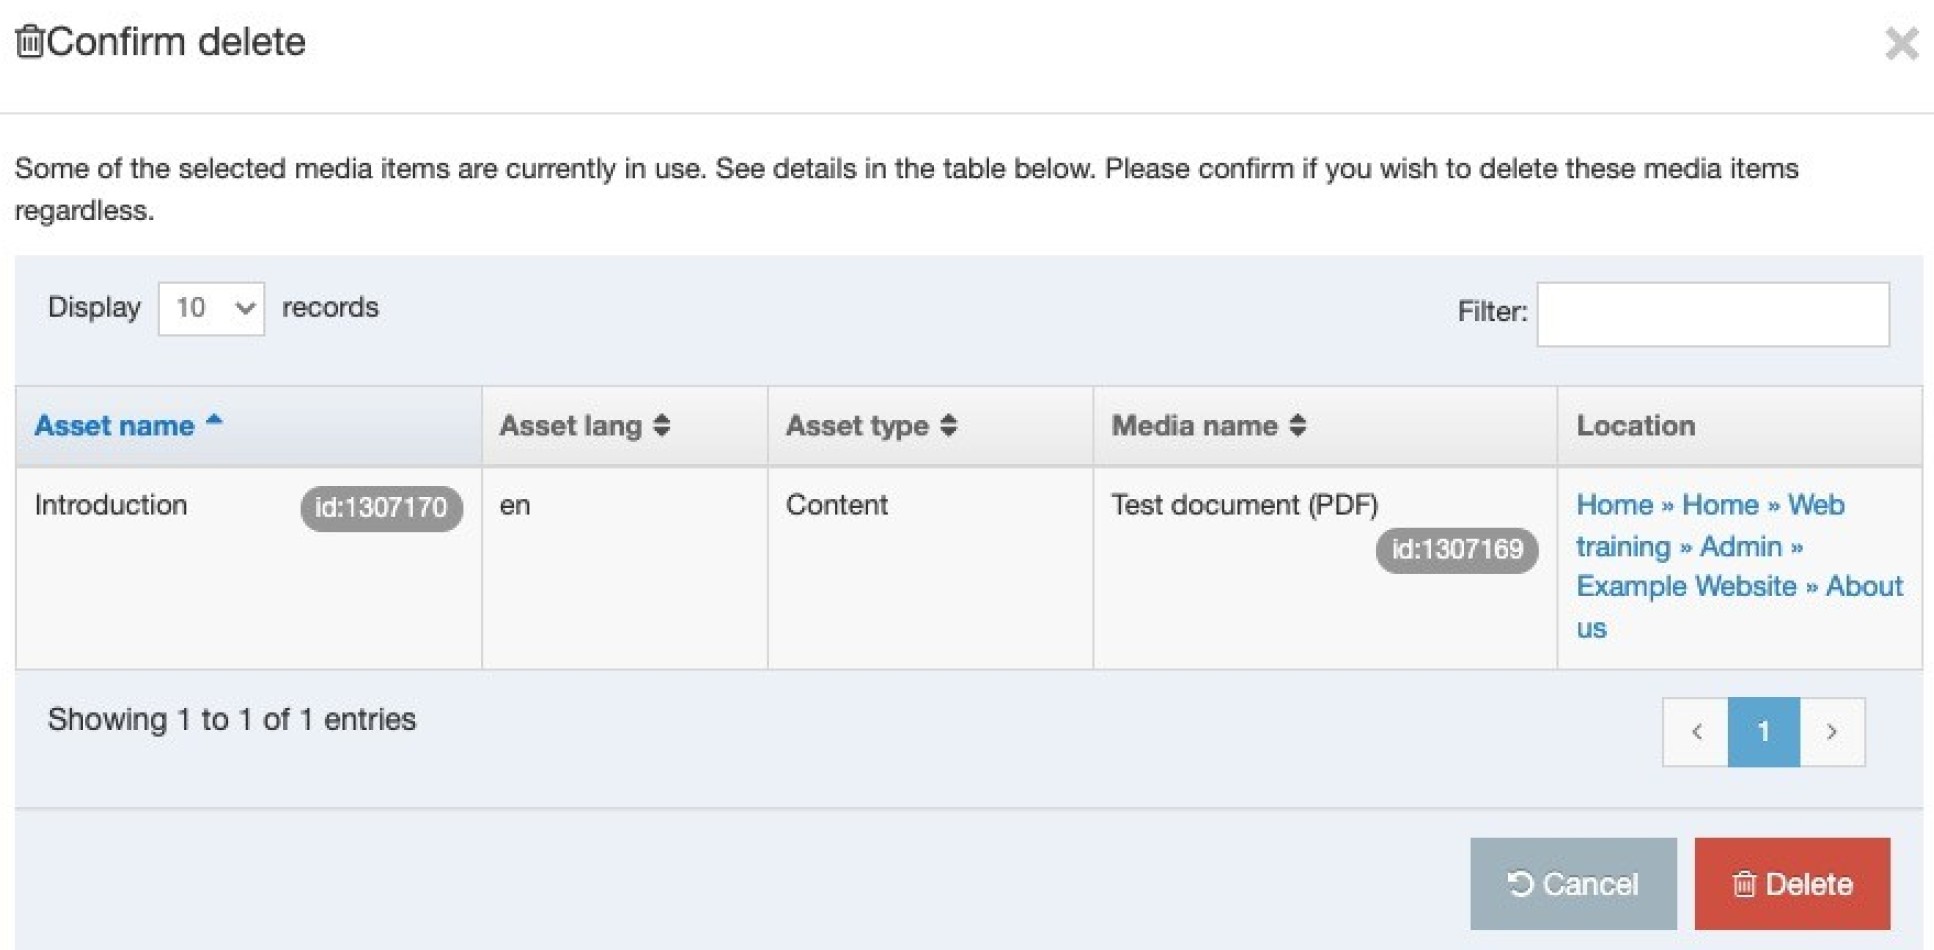The width and height of the screenshot is (1934, 950).
Task: Click the Test document (PDF) media name
Action: click(x=1244, y=505)
